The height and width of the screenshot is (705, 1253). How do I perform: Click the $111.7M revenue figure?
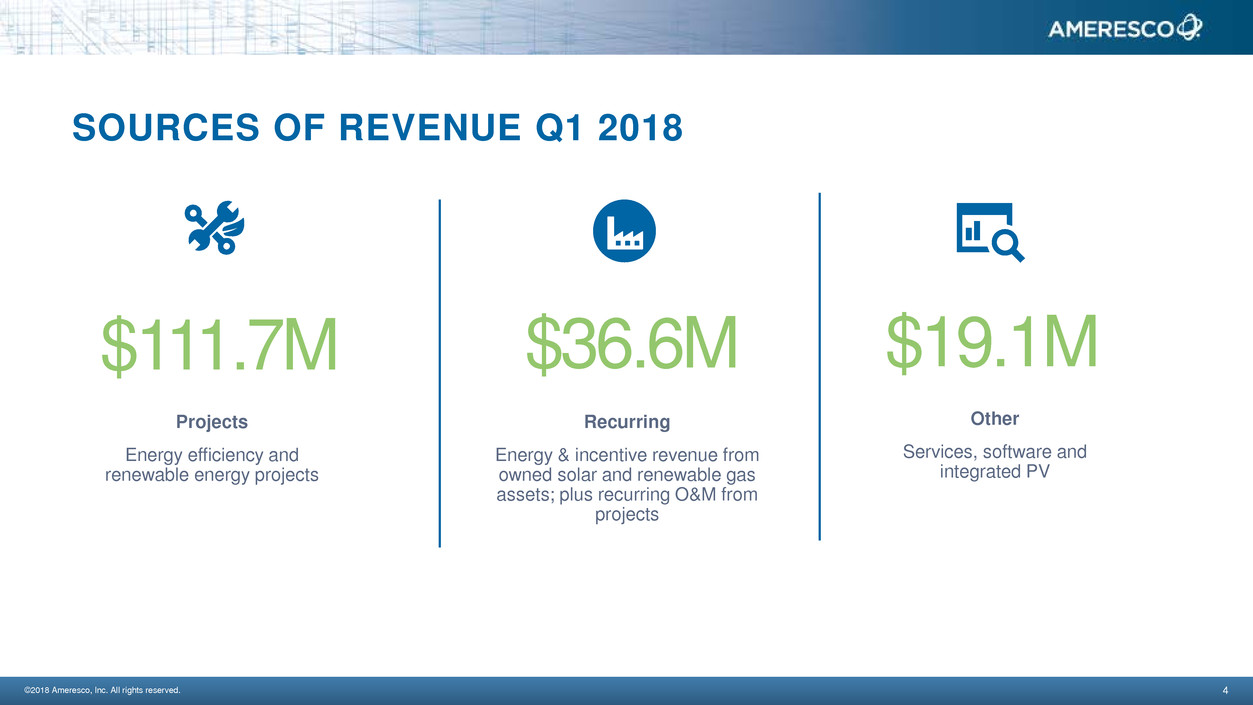(x=219, y=345)
